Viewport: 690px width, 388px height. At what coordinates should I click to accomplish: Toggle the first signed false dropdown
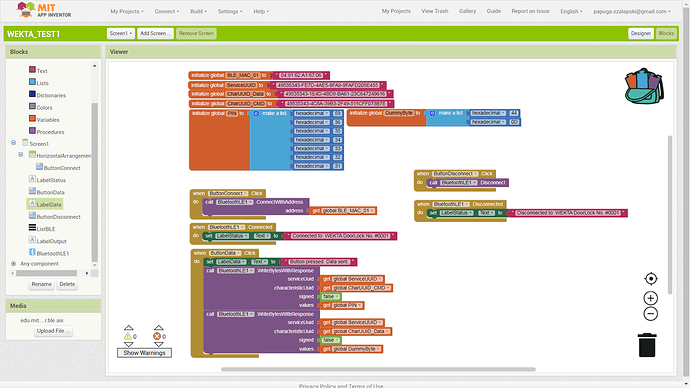point(331,296)
